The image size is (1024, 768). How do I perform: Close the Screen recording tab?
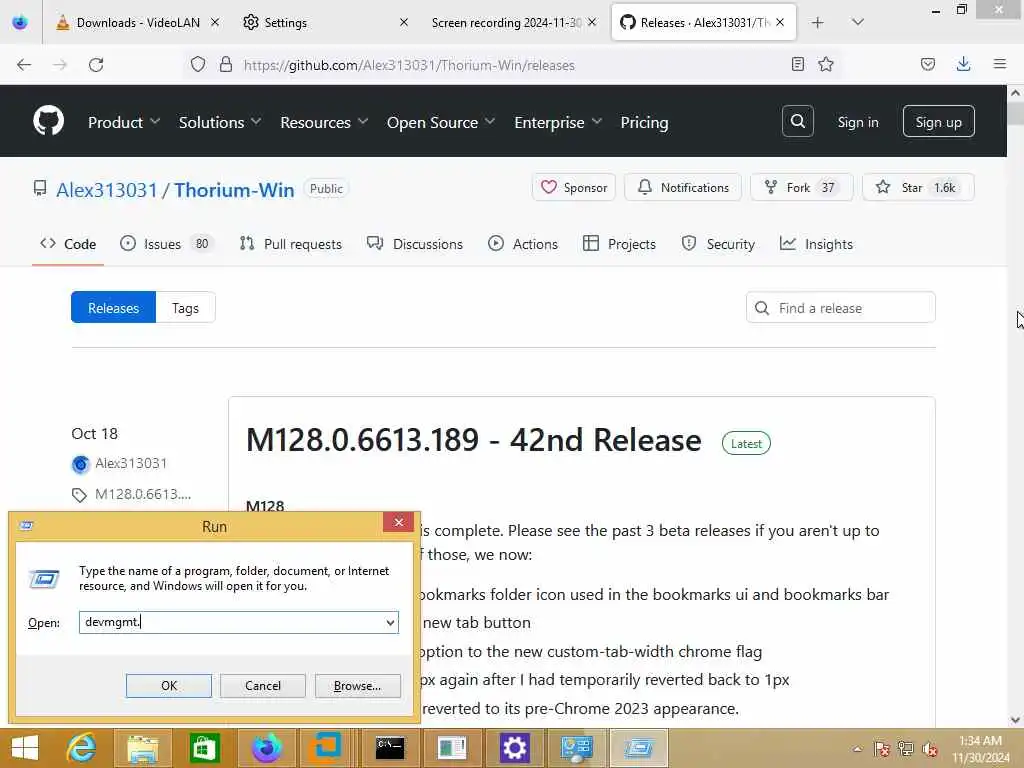coord(592,22)
